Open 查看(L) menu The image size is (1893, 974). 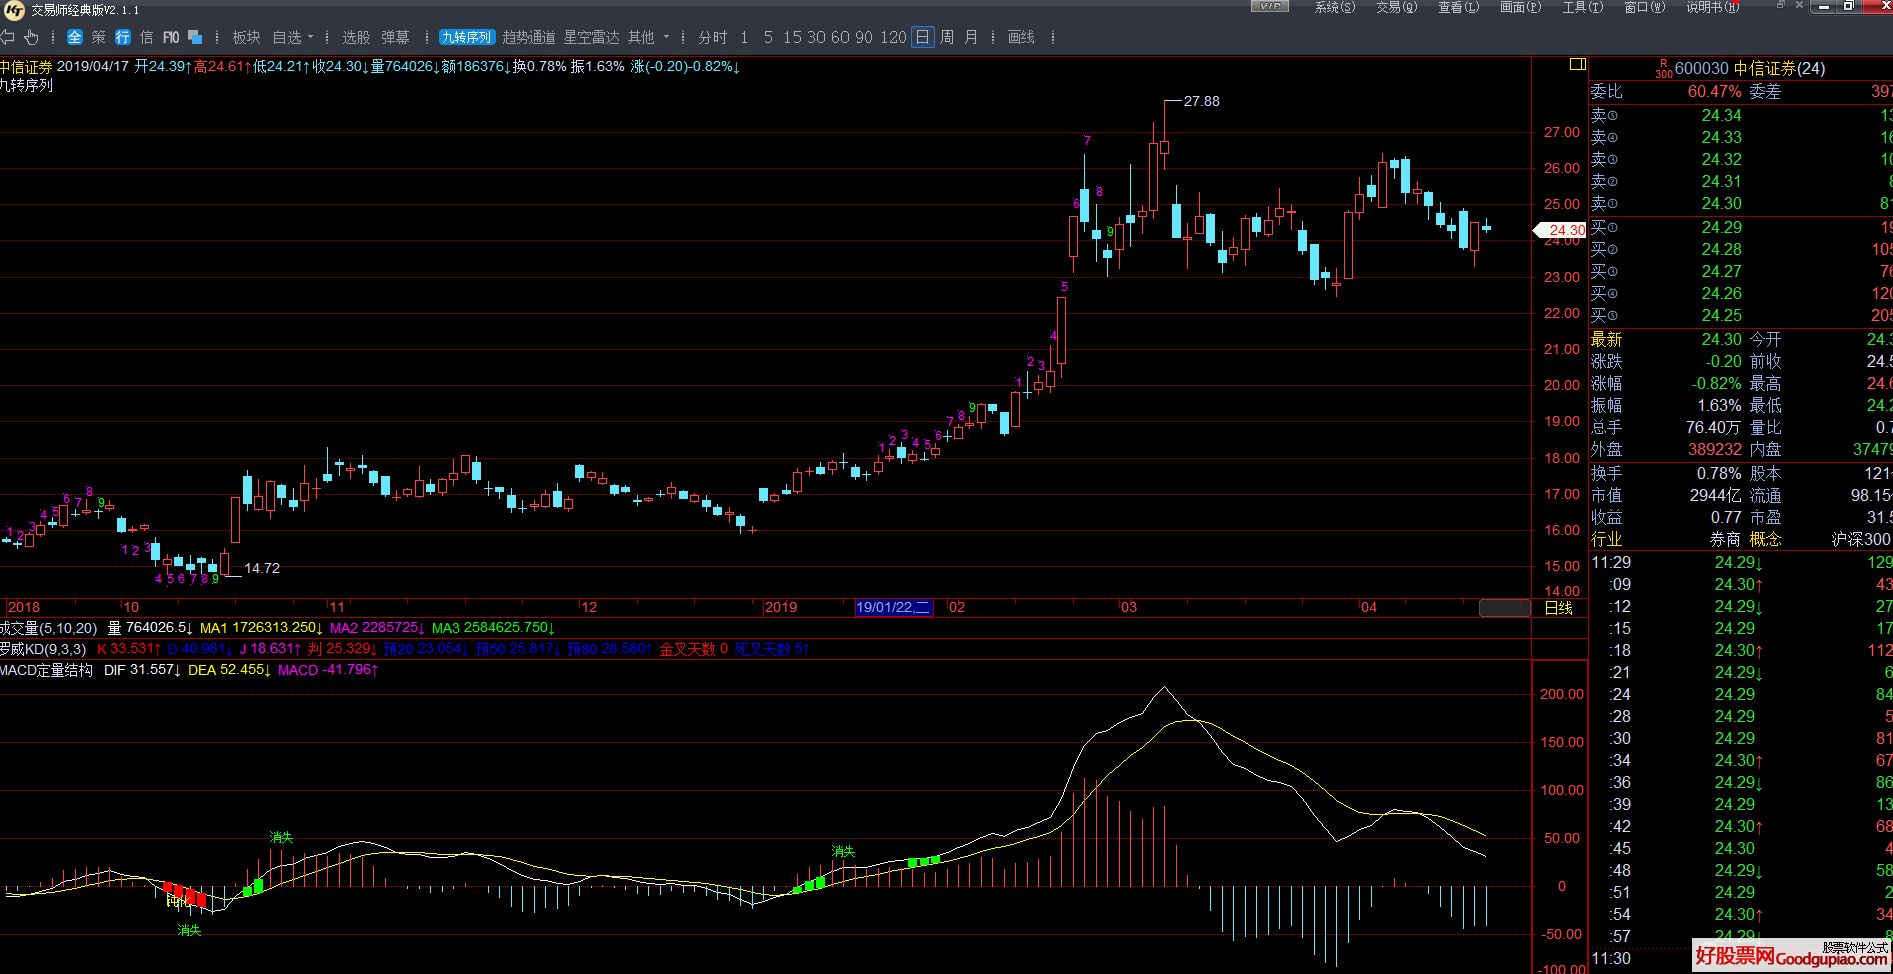tap(1459, 7)
